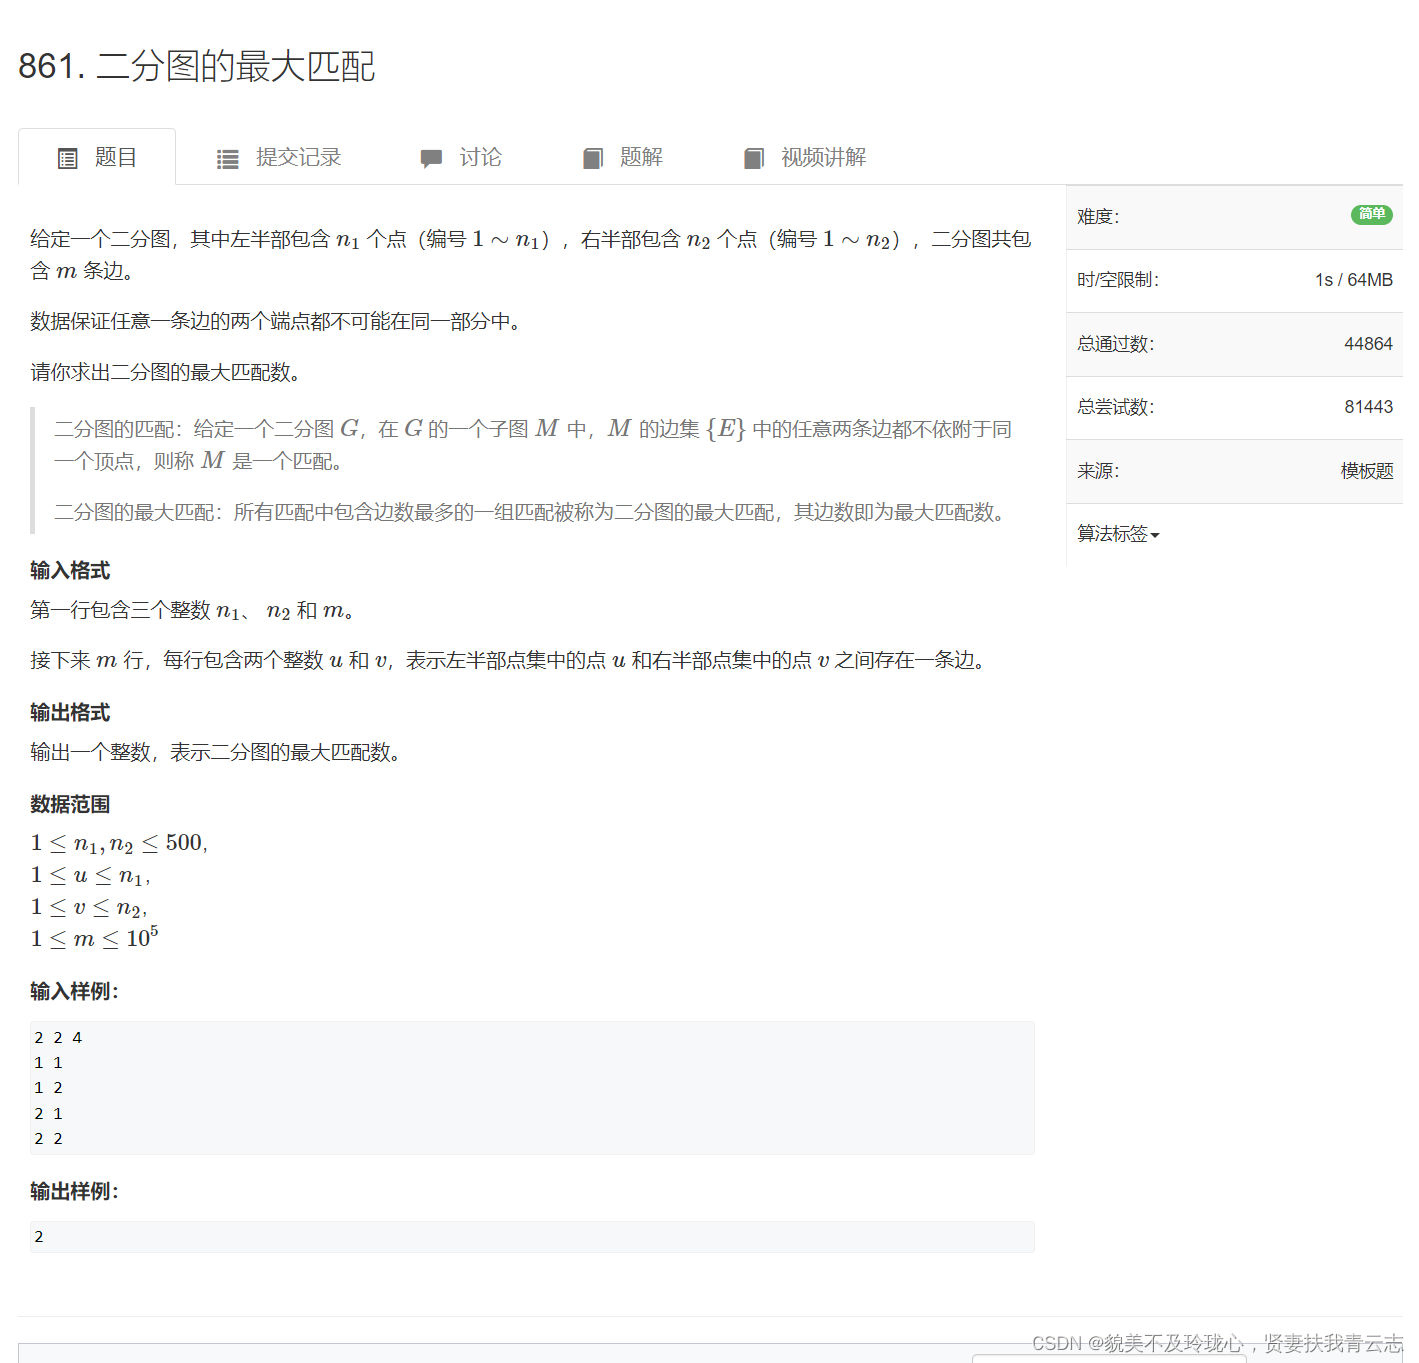Click the 输出样例 heading
The width and height of the screenshot is (1419, 1363).
[75, 1192]
